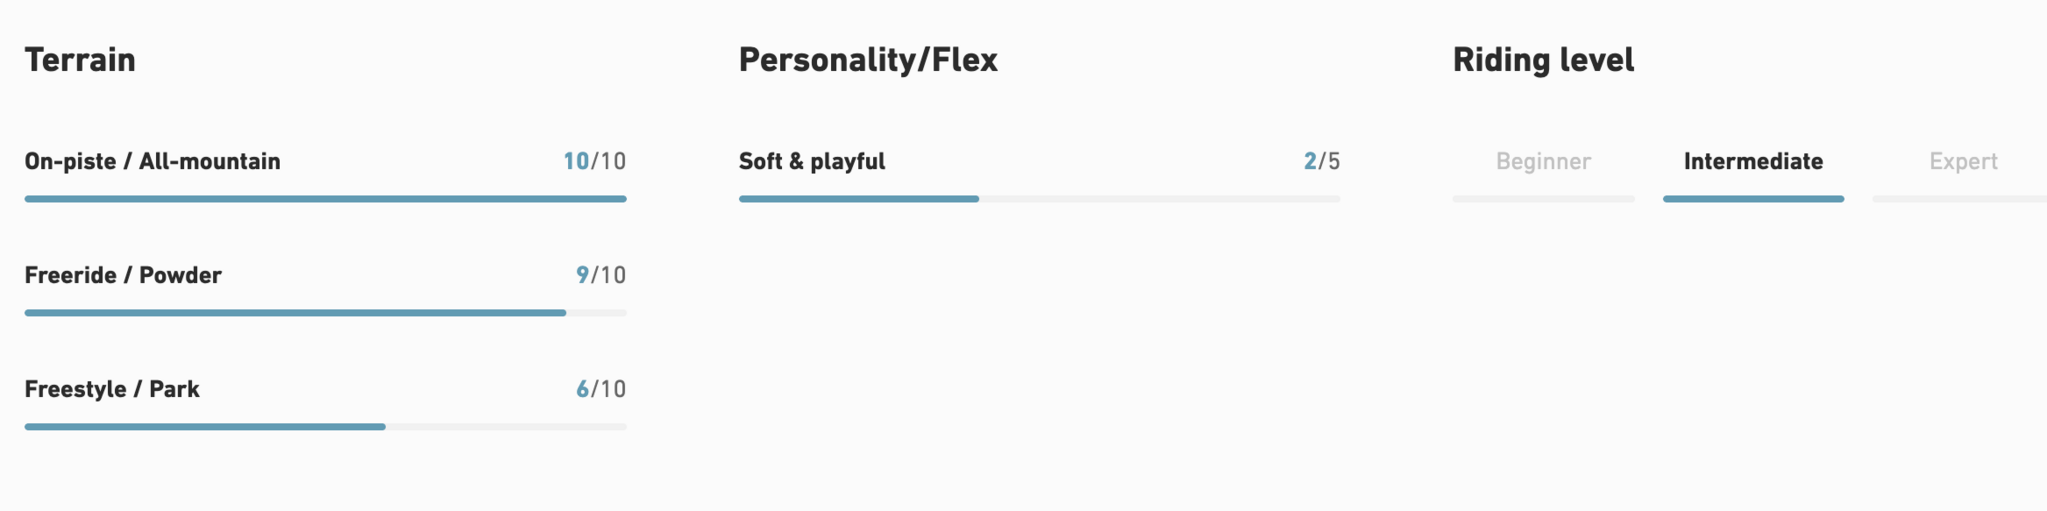Screen dimensions: 2047x511
Task: Click the 2/5 flex rating
Action: pos(1321,161)
